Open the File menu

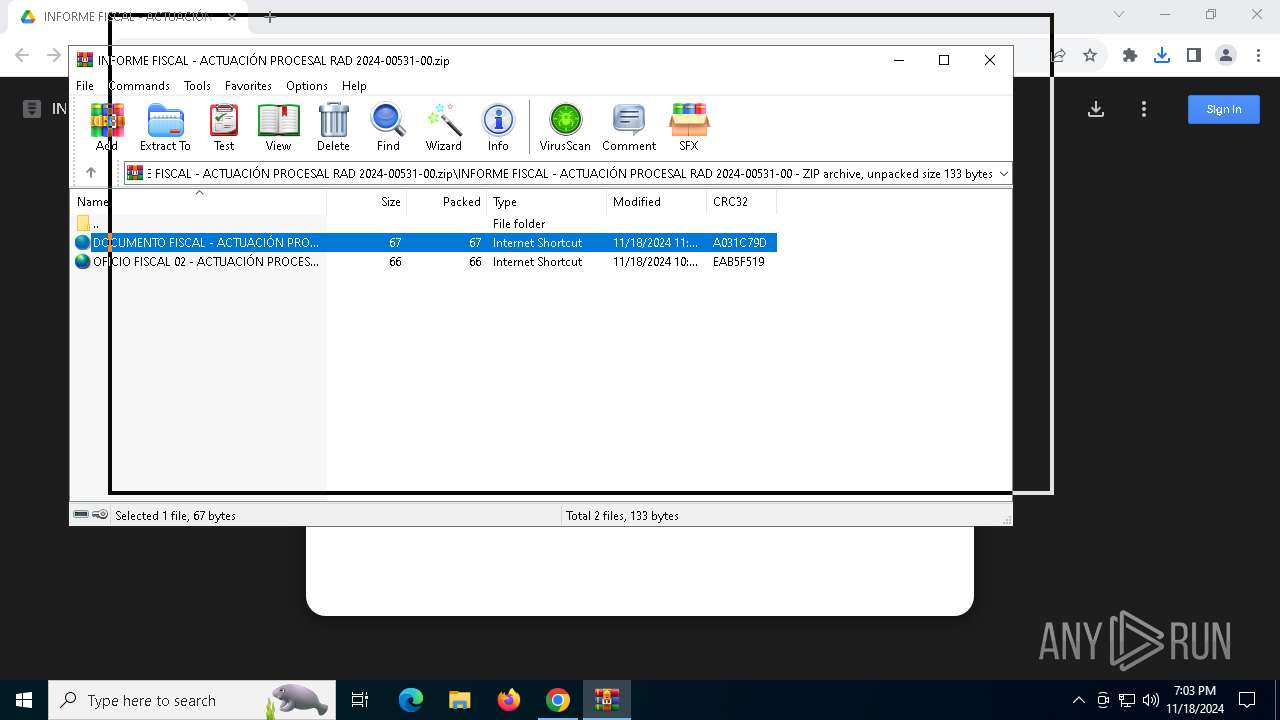tap(85, 86)
